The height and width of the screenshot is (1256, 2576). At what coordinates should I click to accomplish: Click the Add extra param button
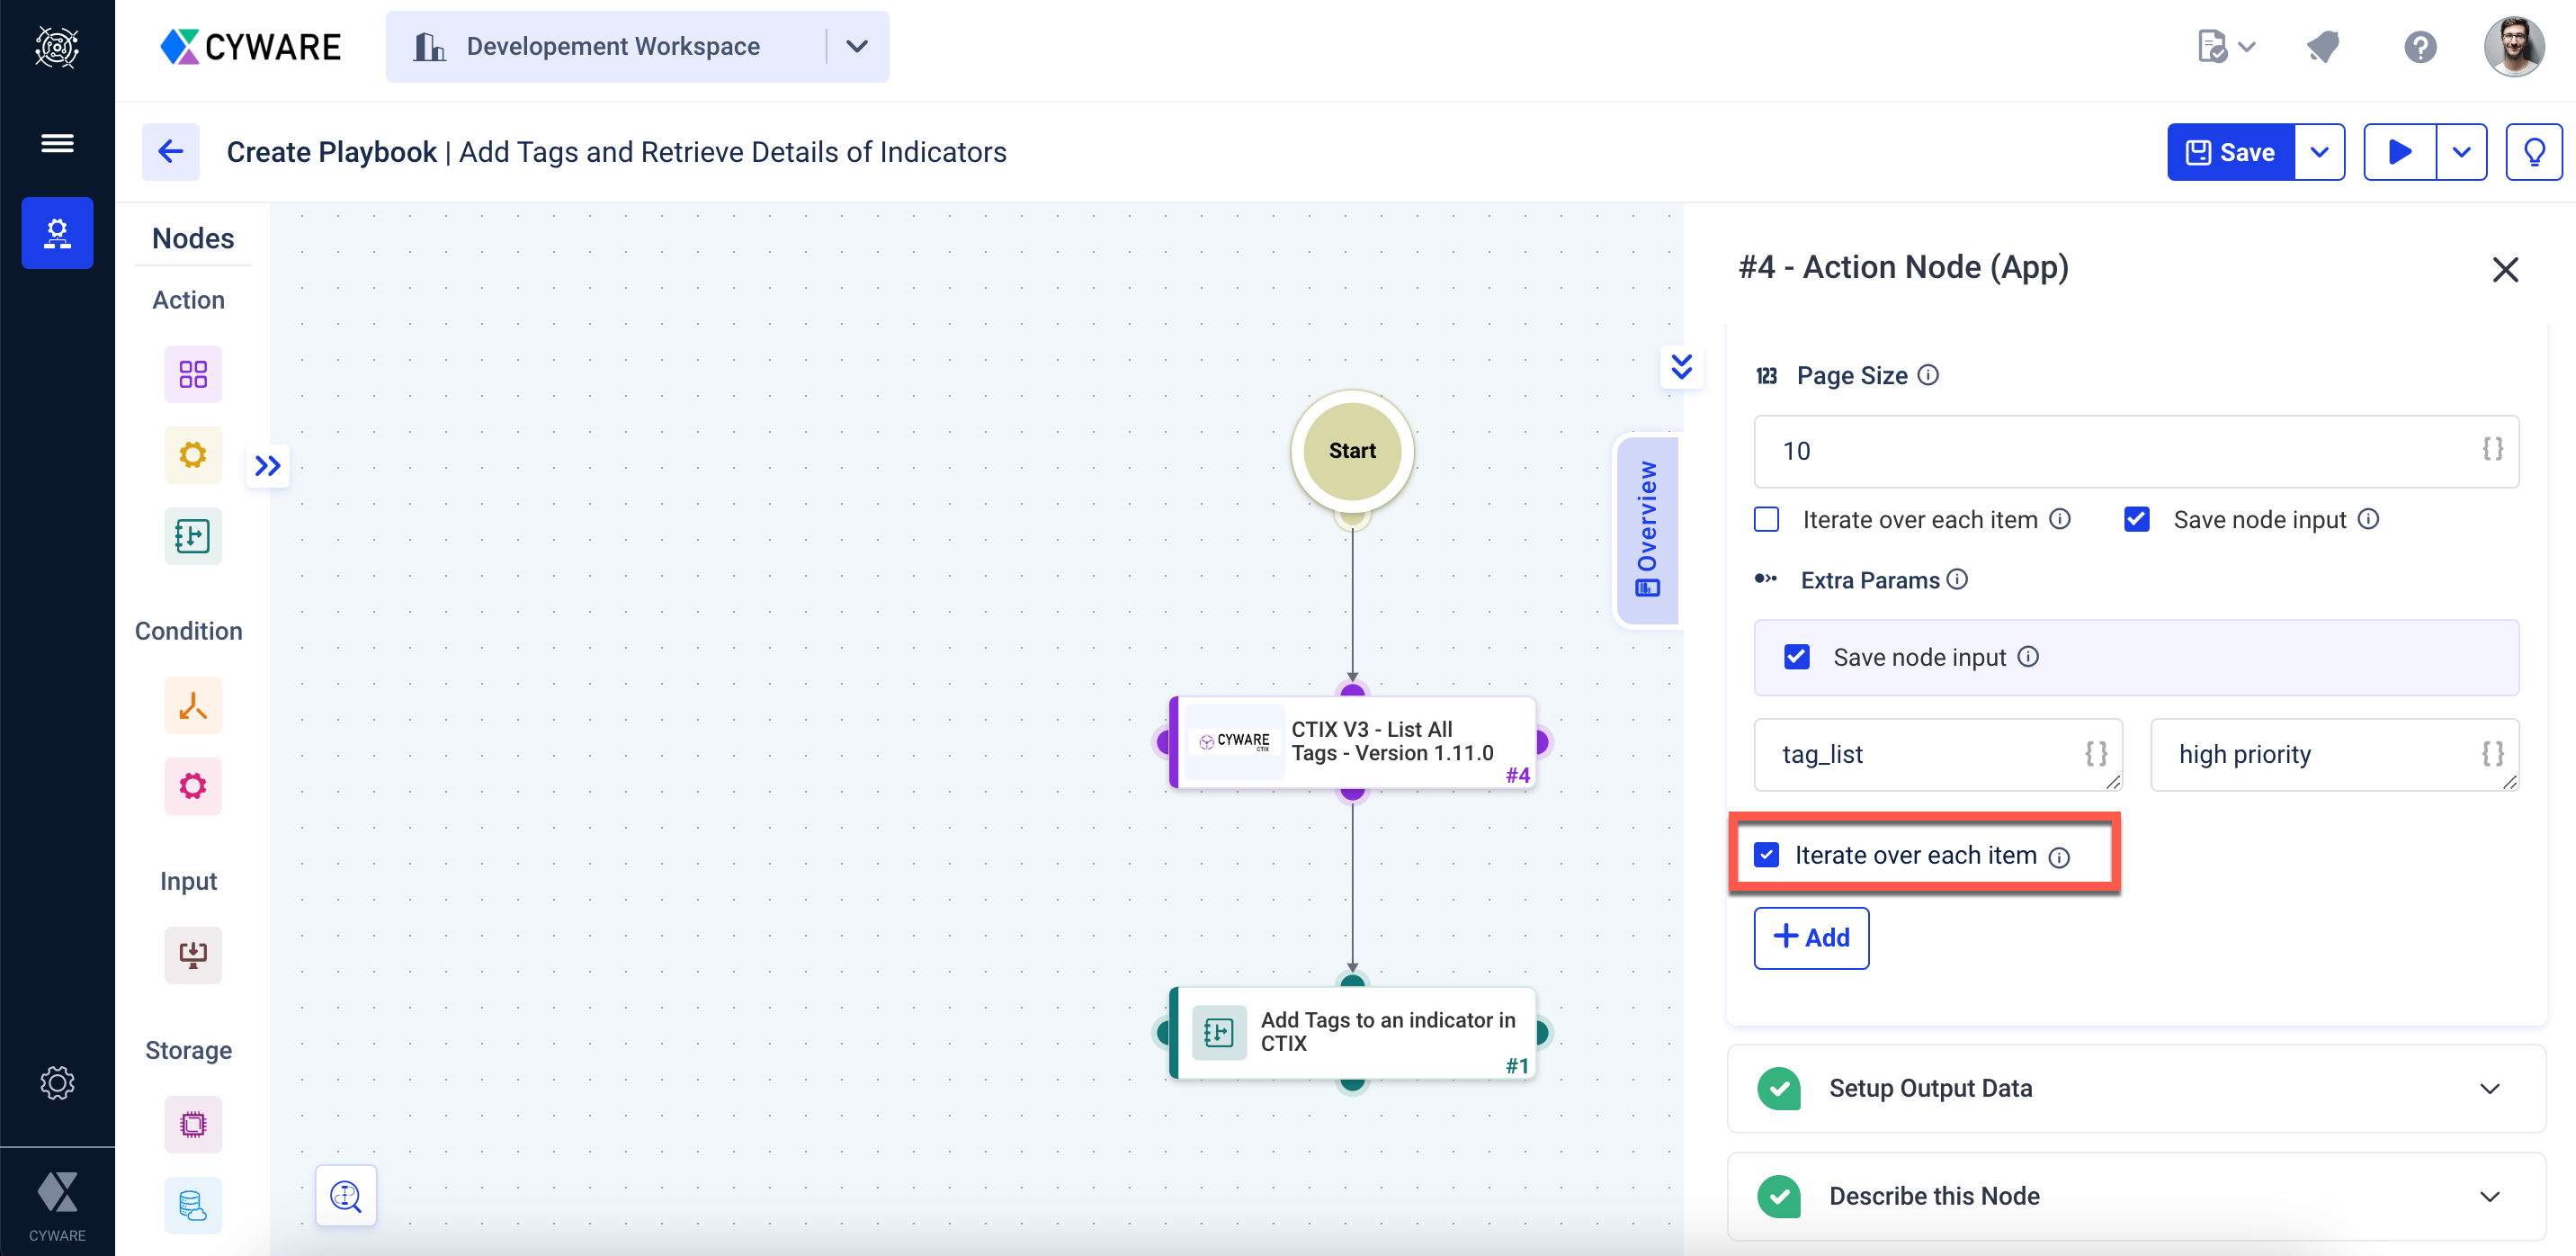pyautogui.click(x=1811, y=937)
